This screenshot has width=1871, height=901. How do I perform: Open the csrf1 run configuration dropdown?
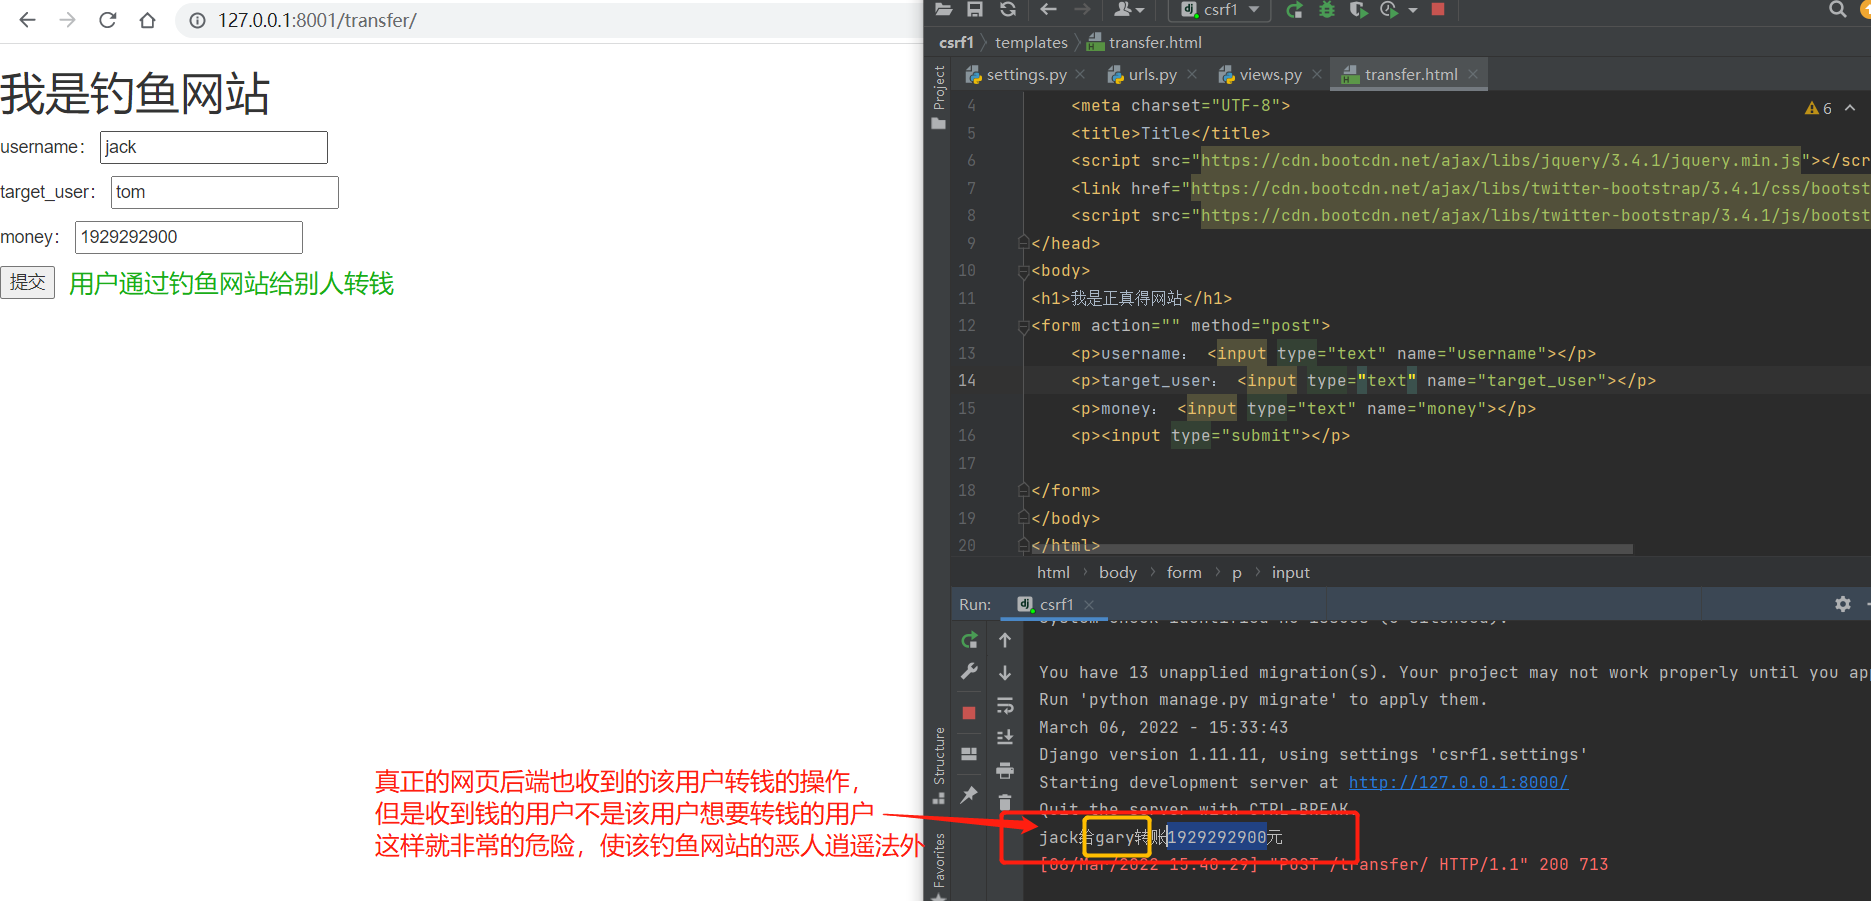tap(1220, 10)
